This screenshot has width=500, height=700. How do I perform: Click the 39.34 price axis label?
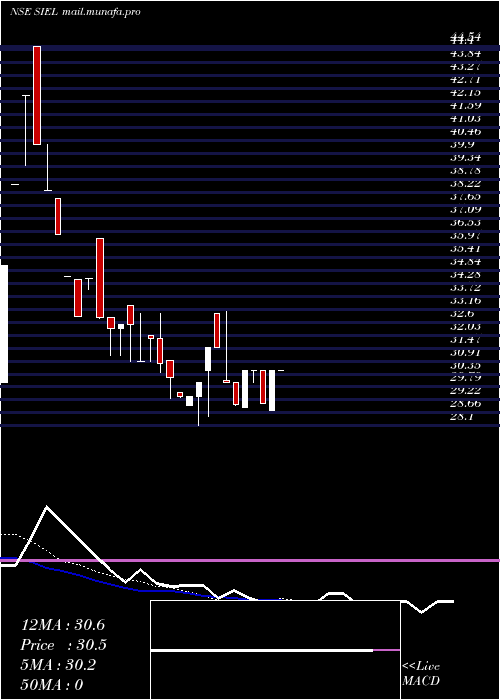[x=465, y=158]
